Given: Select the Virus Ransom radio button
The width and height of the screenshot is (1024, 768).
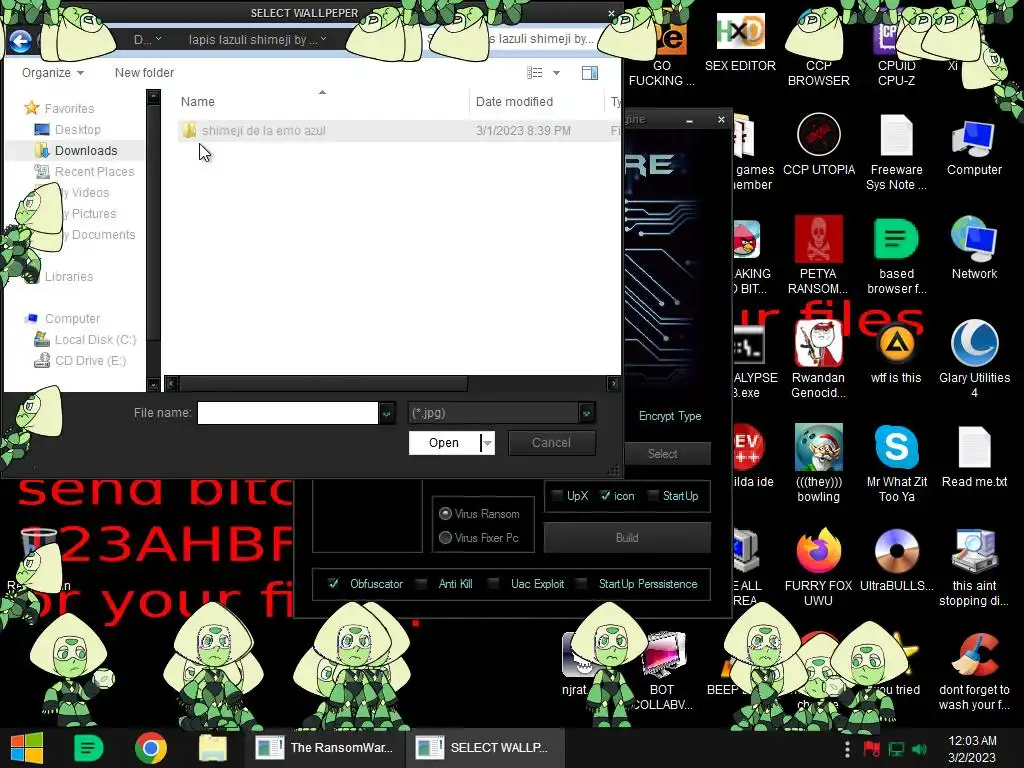Looking at the screenshot, I should [445, 514].
